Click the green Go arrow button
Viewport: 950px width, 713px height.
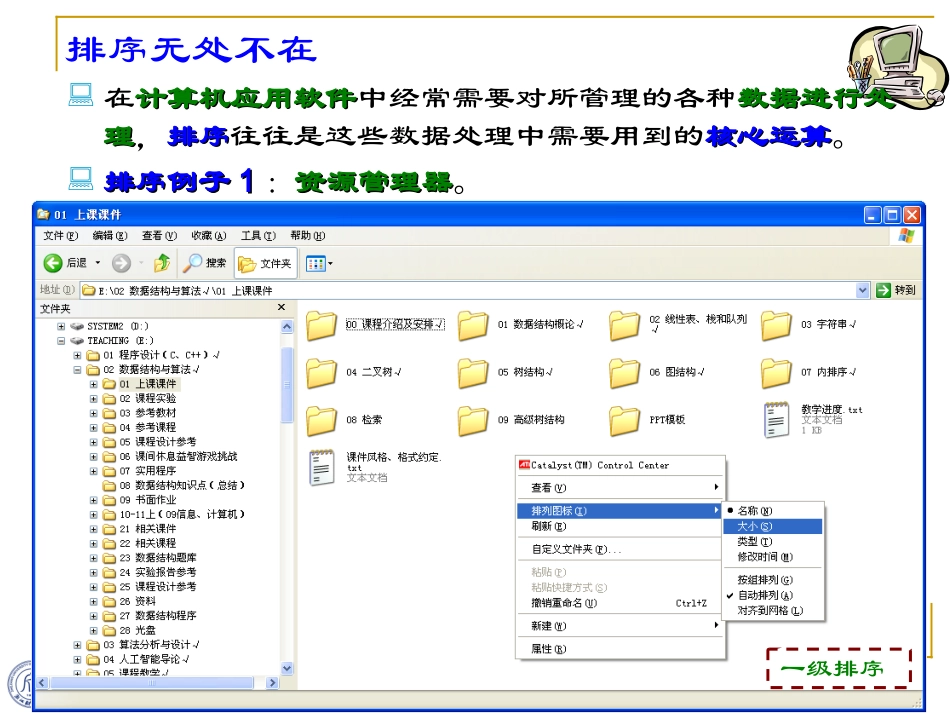point(883,290)
